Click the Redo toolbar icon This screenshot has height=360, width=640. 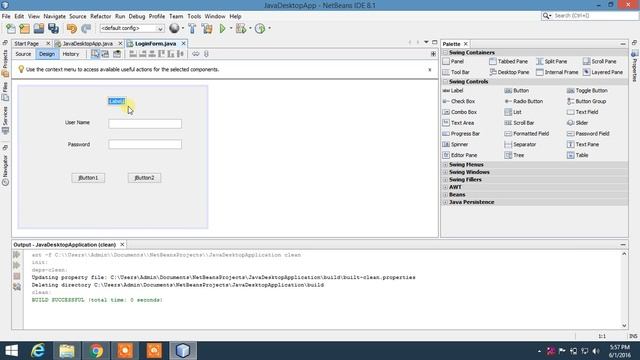pyautogui.click(x=86, y=29)
